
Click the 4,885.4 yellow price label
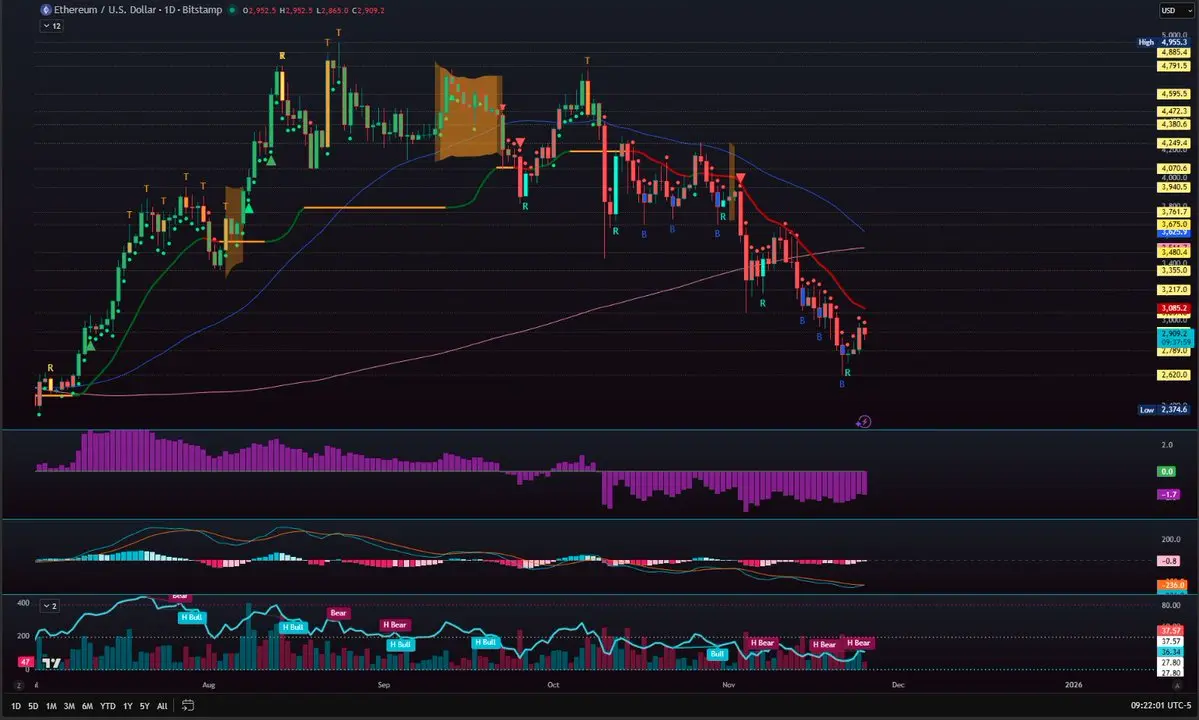[1174, 52]
